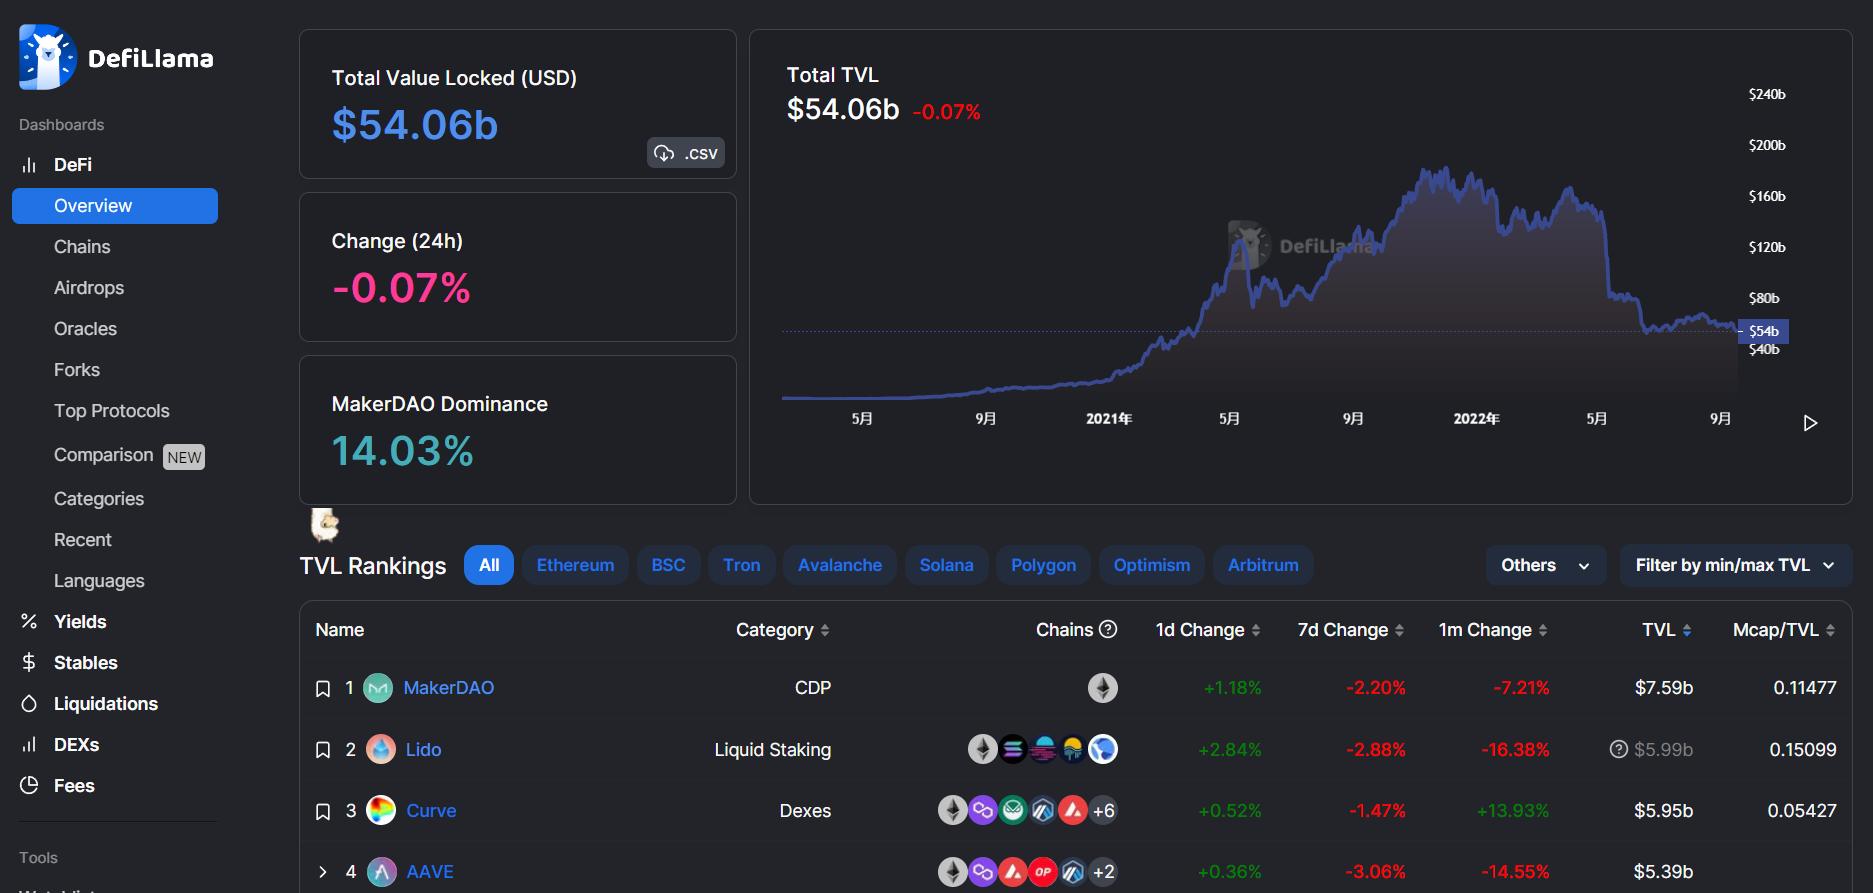Filter rankings by Optimism chain
The width and height of the screenshot is (1873, 893).
tap(1152, 565)
